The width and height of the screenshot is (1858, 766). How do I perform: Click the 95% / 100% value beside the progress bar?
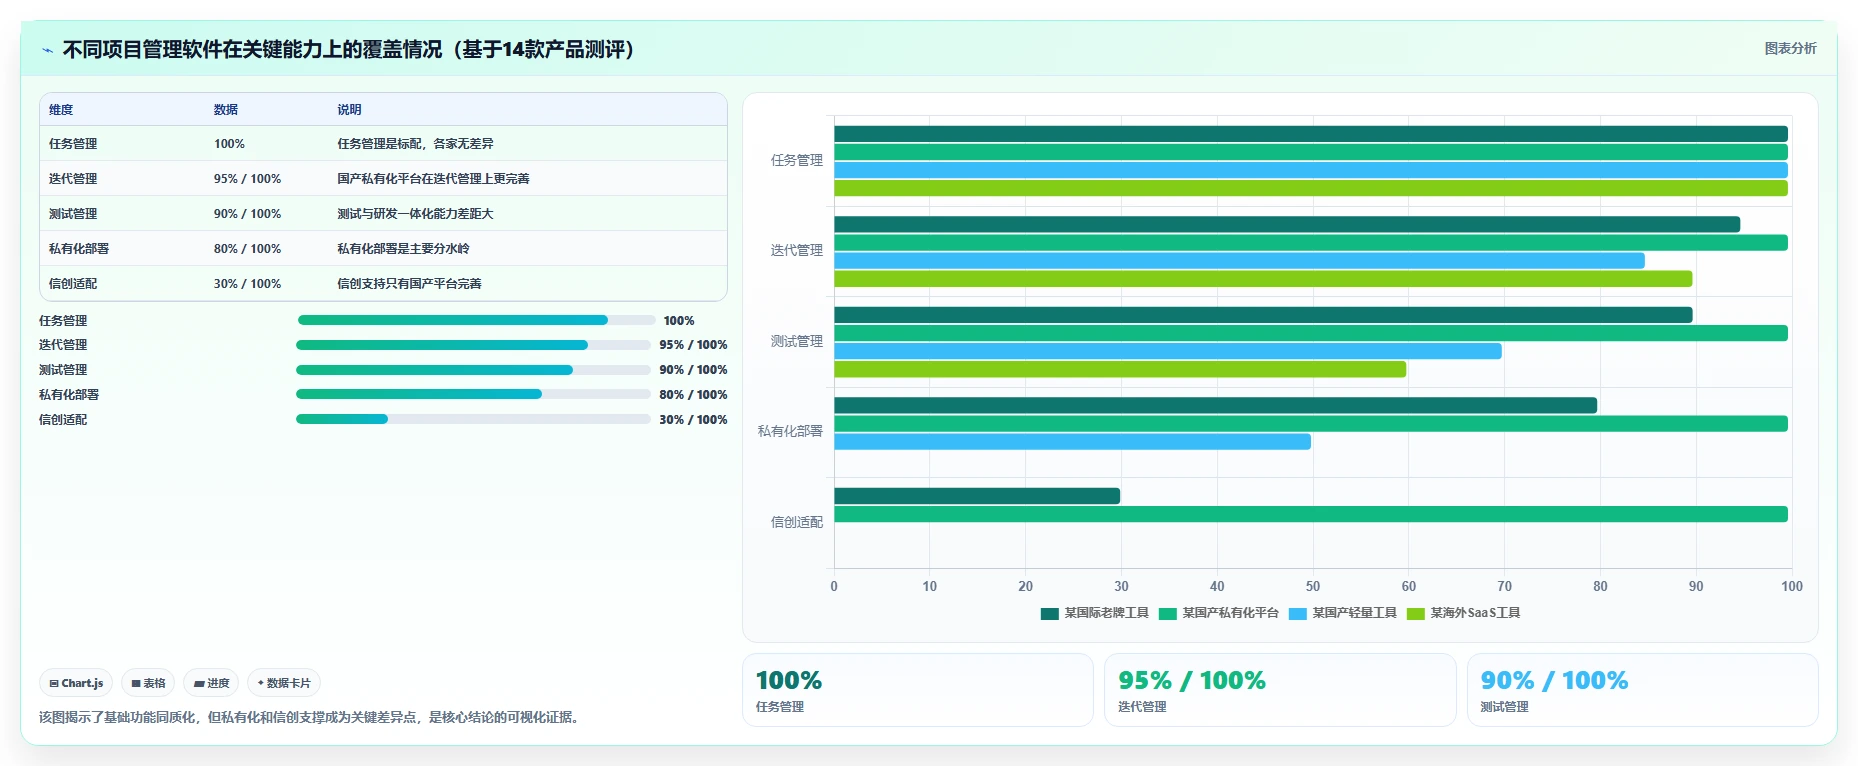coord(693,345)
